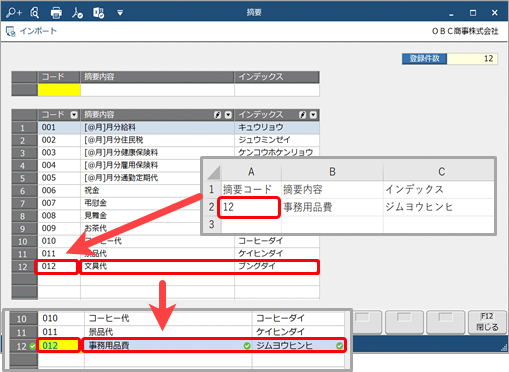Select the [@月]月分通勤定期代 cell
Viewport: 509px width, 372px height.
pyautogui.click(x=141, y=178)
